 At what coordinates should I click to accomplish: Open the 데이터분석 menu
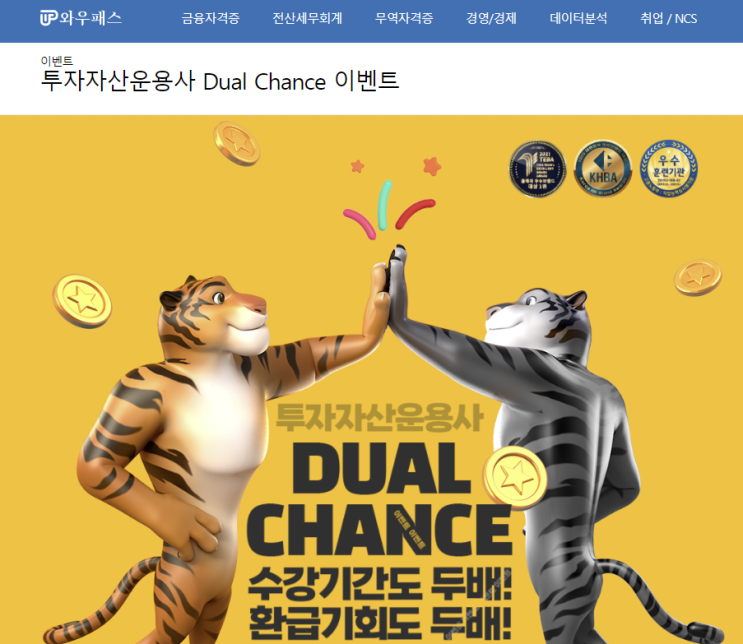coord(578,18)
